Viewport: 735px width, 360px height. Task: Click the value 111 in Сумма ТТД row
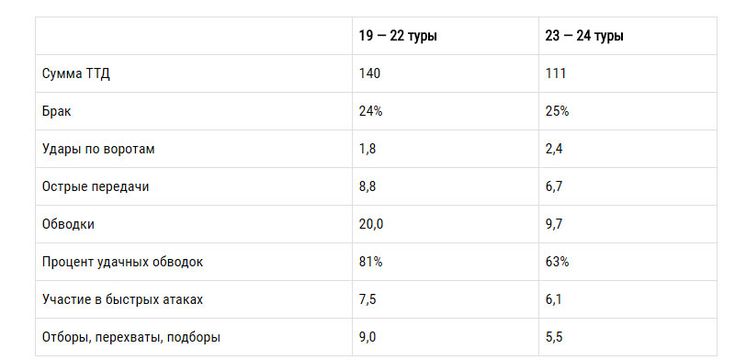pyautogui.click(x=555, y=74)
